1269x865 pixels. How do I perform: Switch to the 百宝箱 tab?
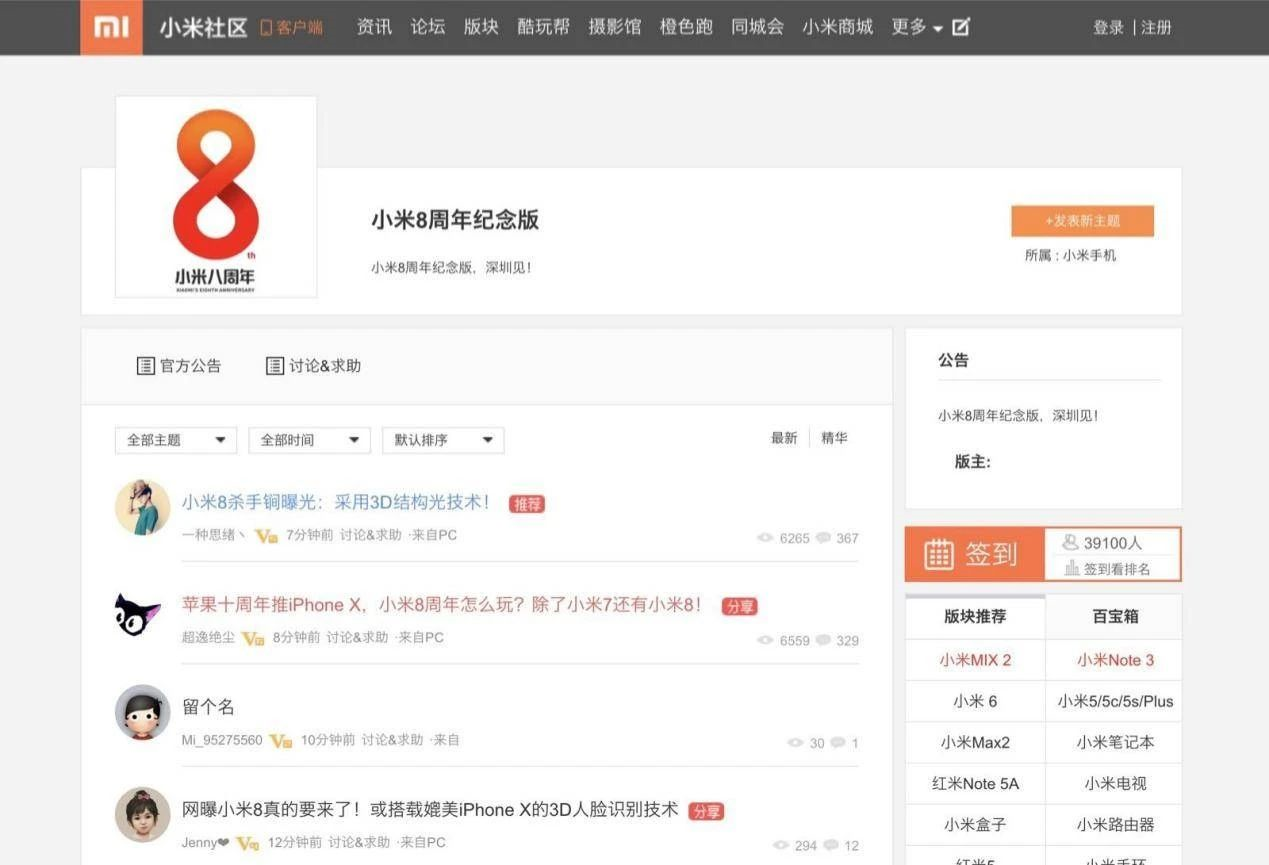(x=1114, y=616)
